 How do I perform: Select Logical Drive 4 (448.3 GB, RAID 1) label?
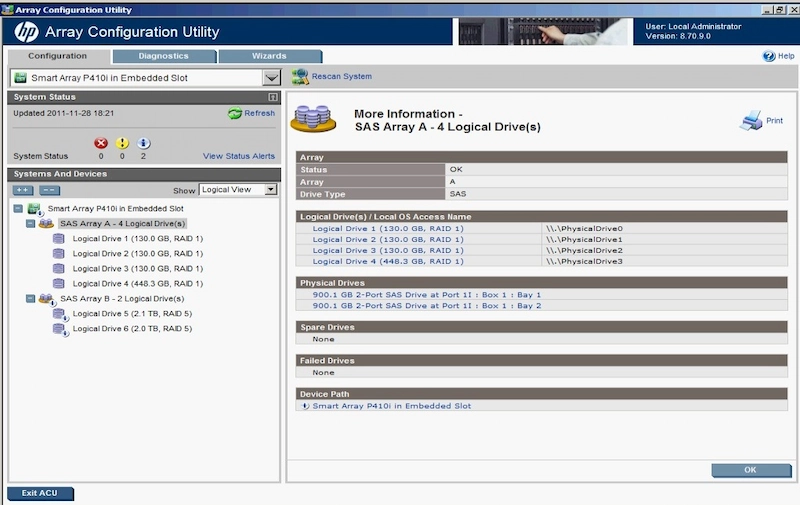(x=138, y=284)
